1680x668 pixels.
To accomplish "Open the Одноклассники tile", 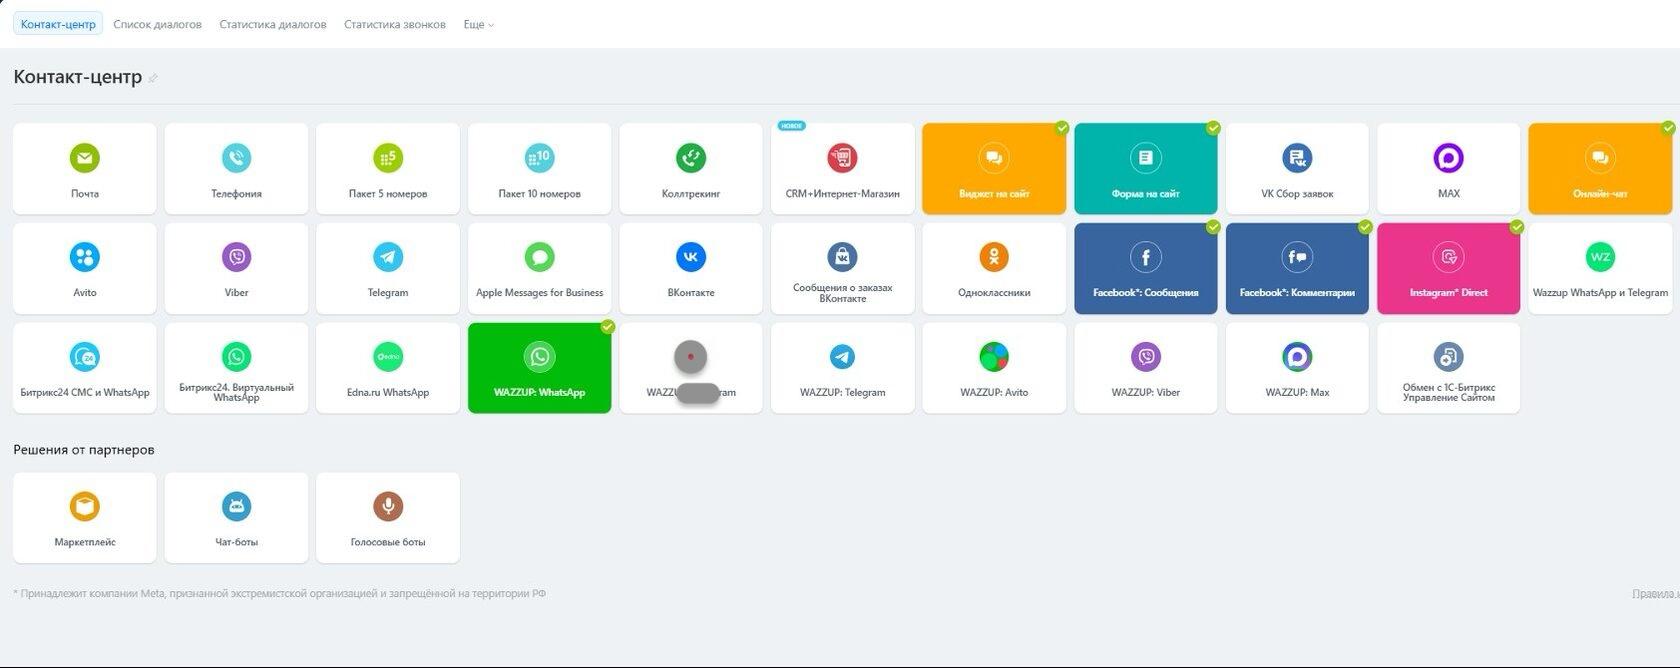I will [x=994, y=268].
